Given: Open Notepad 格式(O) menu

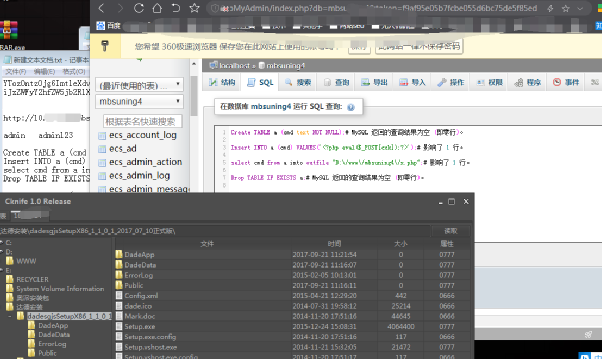Looking at the screenshot, I should pyautogui.click(x=74, y=72).
